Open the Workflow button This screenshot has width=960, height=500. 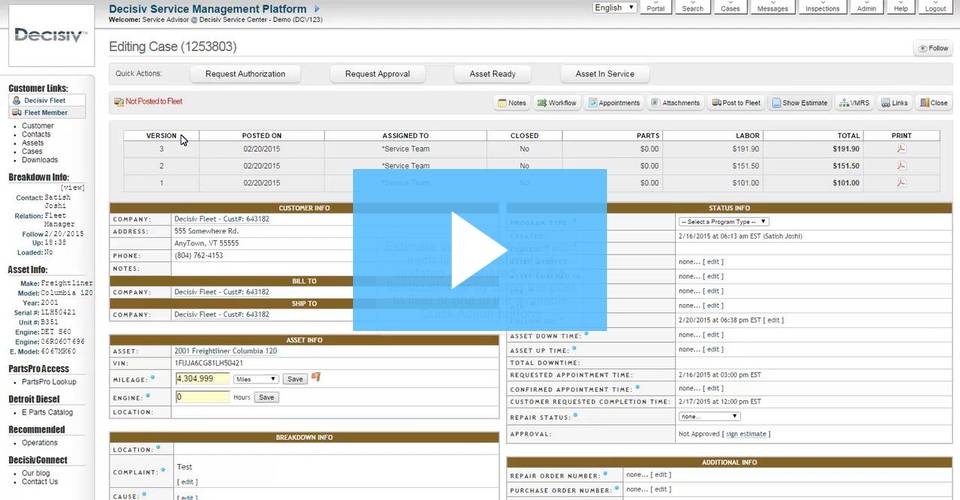557,103
